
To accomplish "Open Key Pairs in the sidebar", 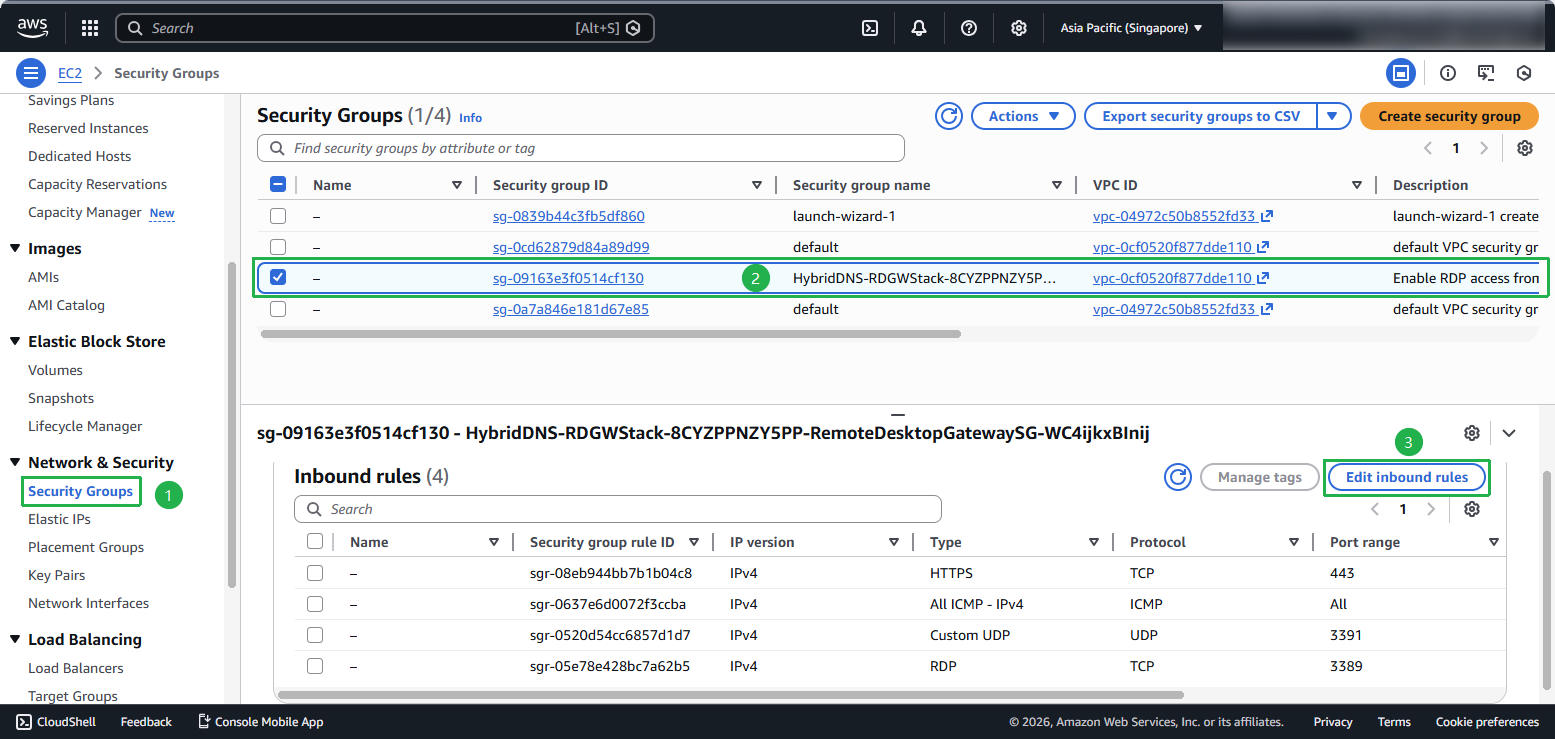I will pos(56,575).
